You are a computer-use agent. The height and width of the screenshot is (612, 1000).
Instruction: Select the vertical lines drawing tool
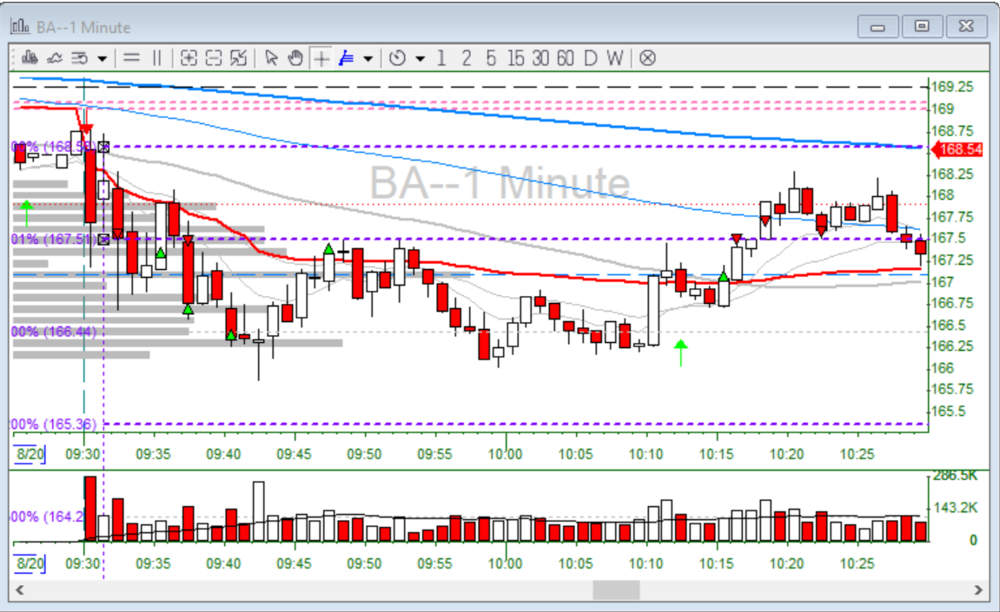[x=156, y=58]
